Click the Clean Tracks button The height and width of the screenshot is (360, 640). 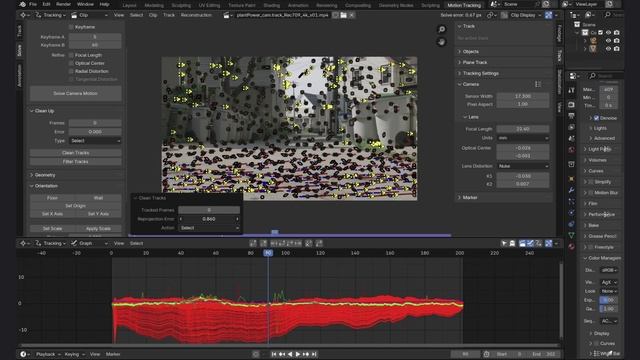pos(76,153)
